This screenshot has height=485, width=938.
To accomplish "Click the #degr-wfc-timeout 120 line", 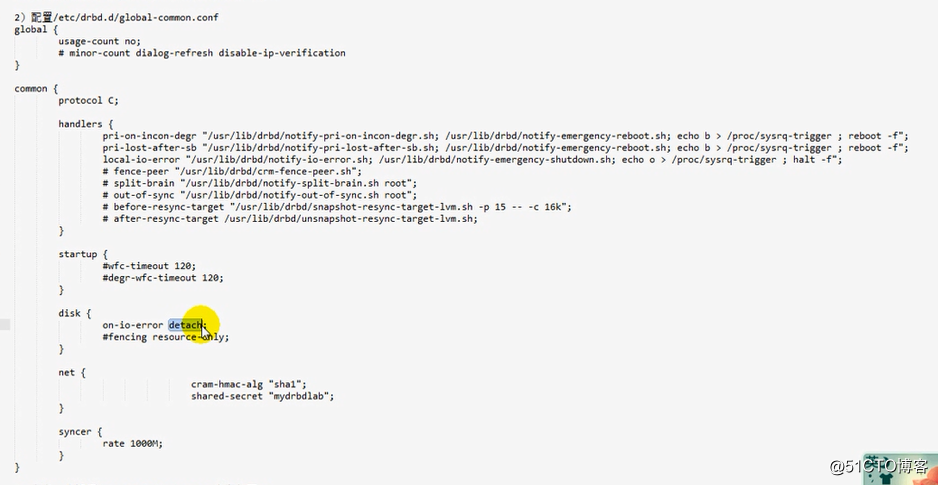I will click(163, 278).
